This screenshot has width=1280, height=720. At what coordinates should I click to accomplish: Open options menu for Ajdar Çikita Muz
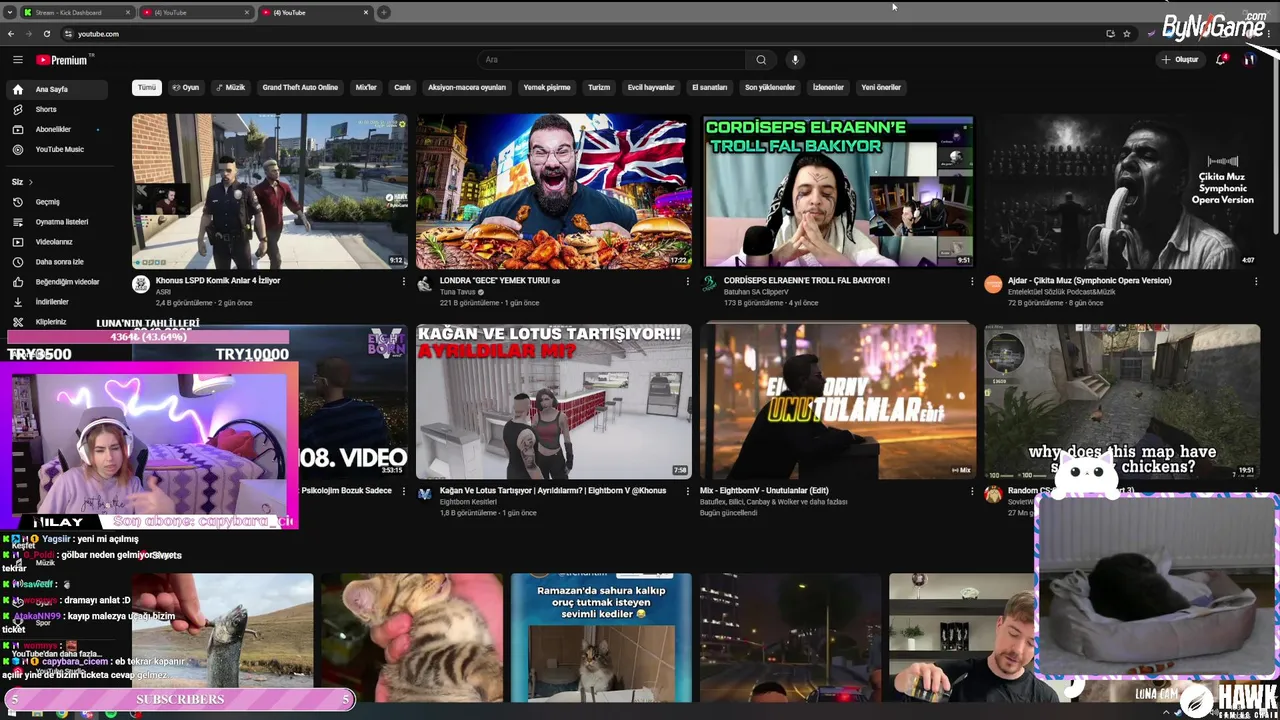1256,282
